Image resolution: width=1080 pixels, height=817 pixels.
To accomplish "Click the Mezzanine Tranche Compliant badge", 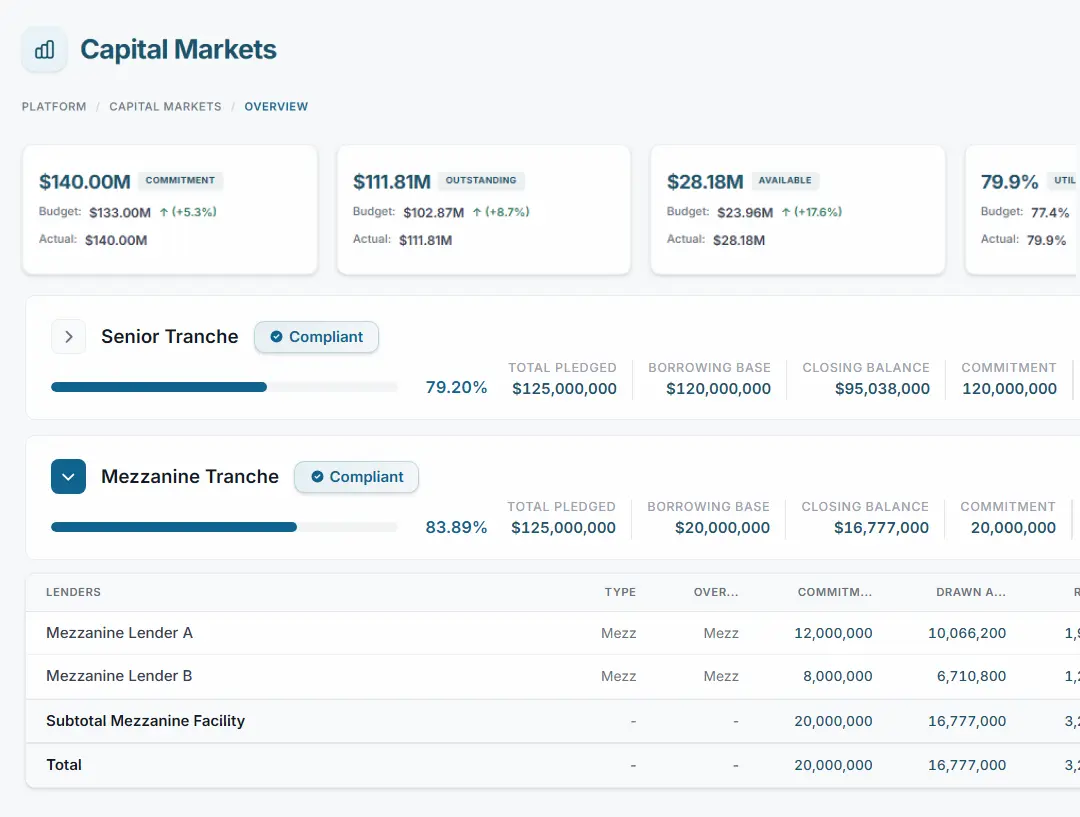I will click(x=356, y=477).
